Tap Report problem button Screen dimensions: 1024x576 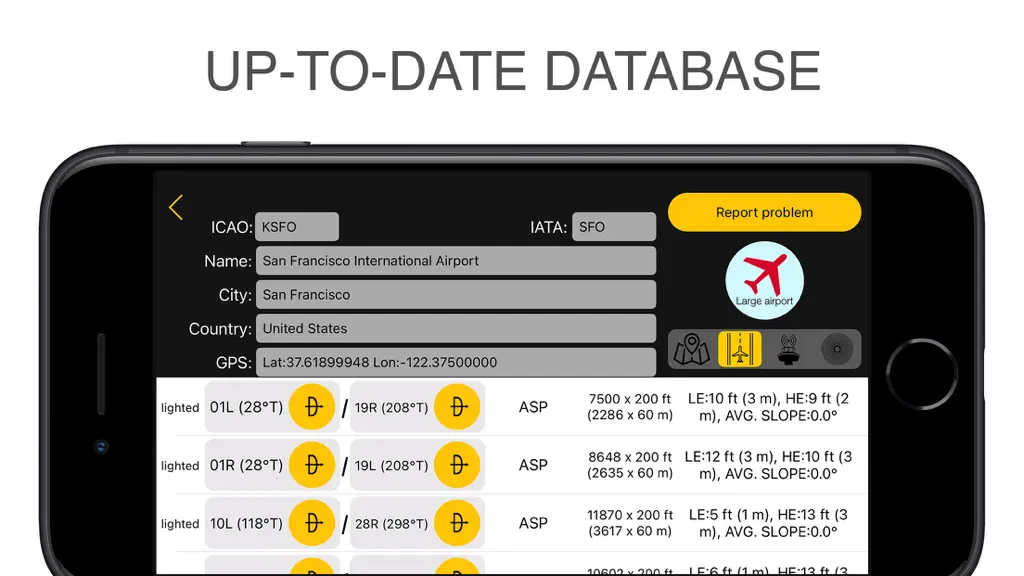(x=764, y=212)
